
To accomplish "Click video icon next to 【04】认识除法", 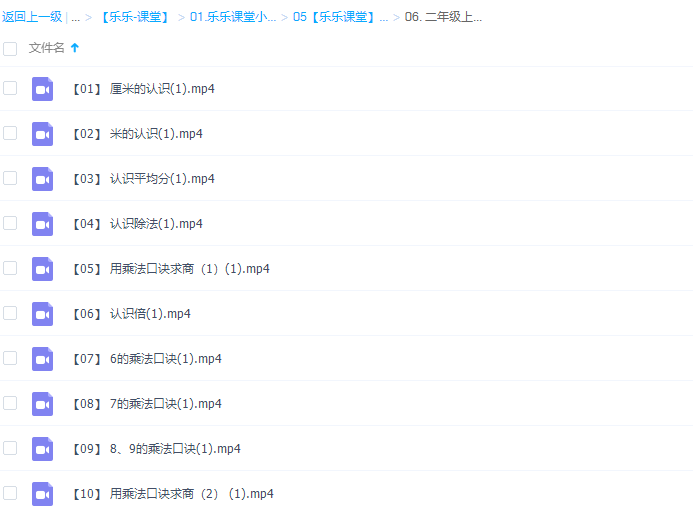I will click(x=42, y=224).
